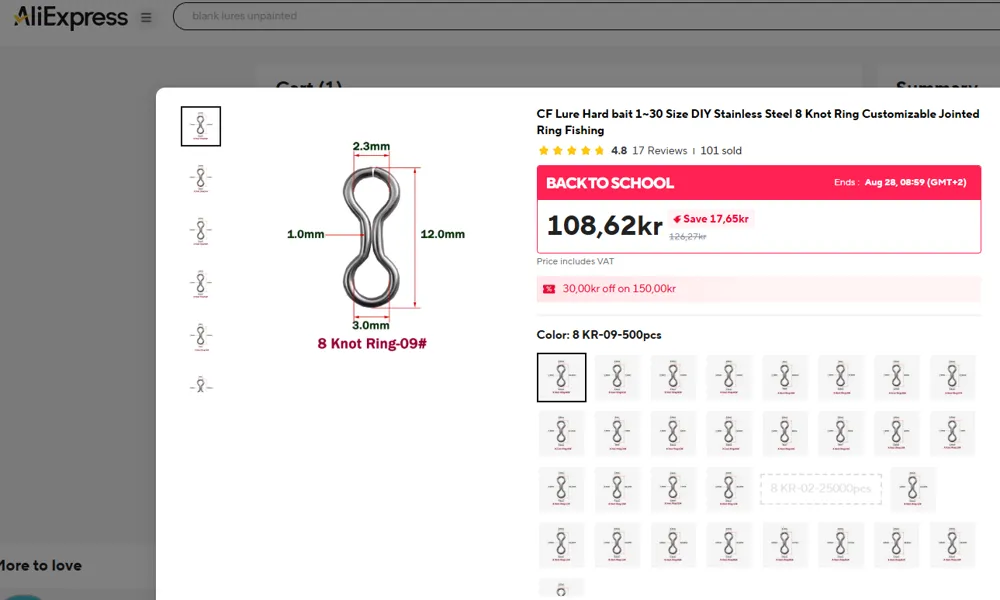Screen dimensions: 1000x600
Task: Click the coupon icon for 30,00kr off
Action: coord(548,289)
